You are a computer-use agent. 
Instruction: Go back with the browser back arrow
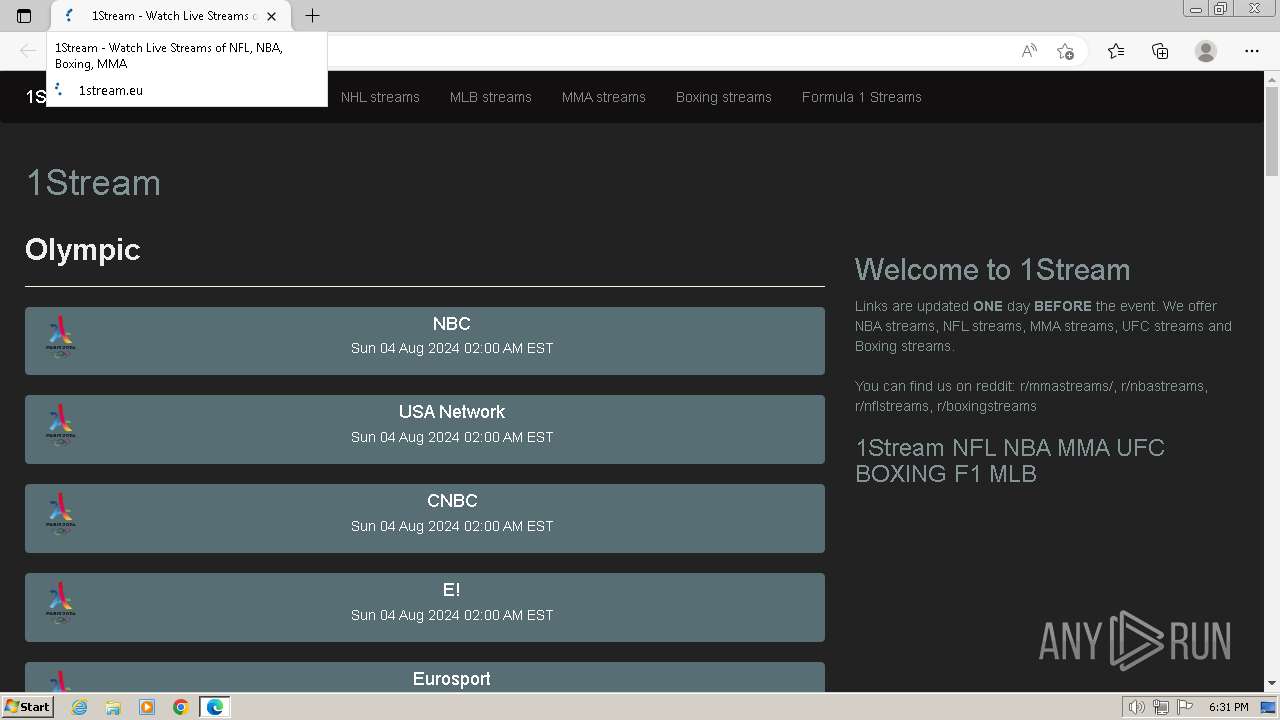pyautogui.click(x=28, y=51)
